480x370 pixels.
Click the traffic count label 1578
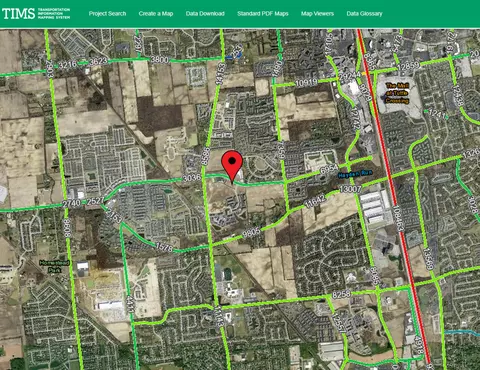(x=164, y=248)
